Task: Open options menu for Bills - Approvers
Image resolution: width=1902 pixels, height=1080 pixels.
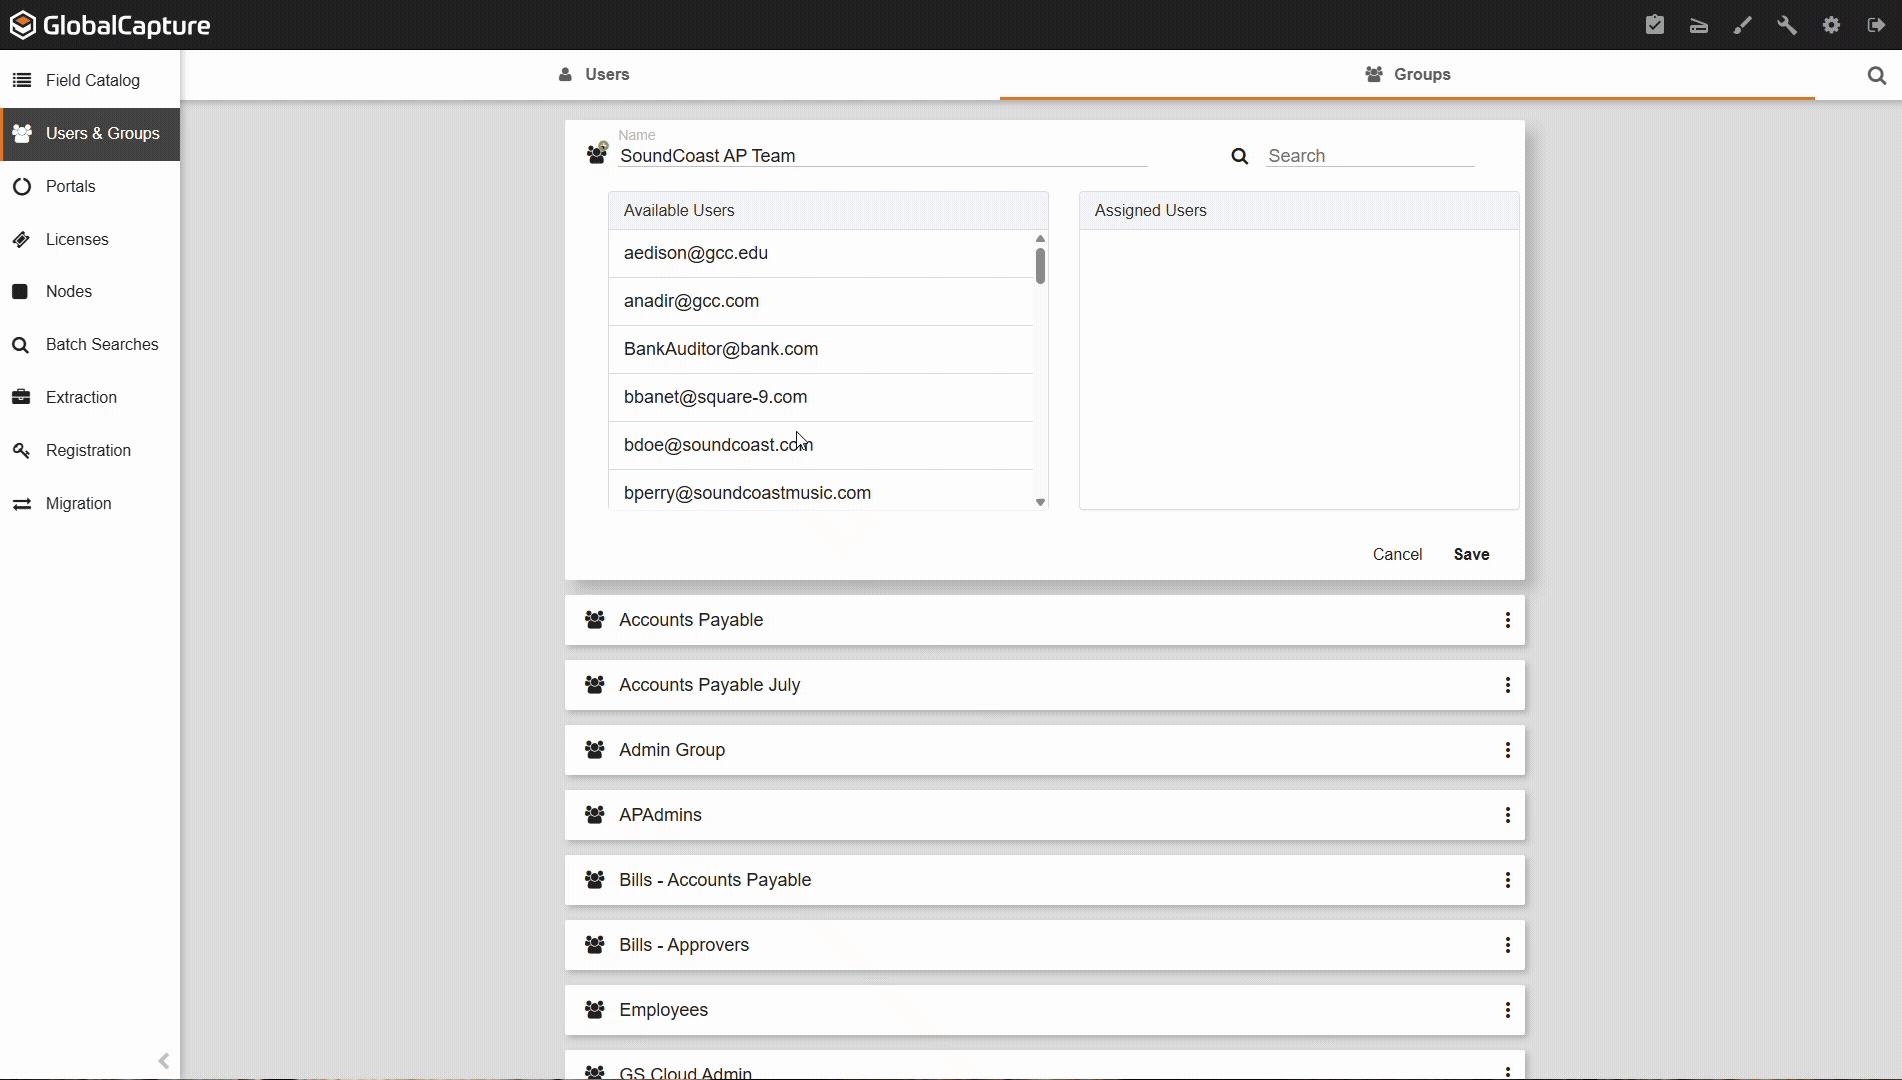Action: [x=1508, y=945]
